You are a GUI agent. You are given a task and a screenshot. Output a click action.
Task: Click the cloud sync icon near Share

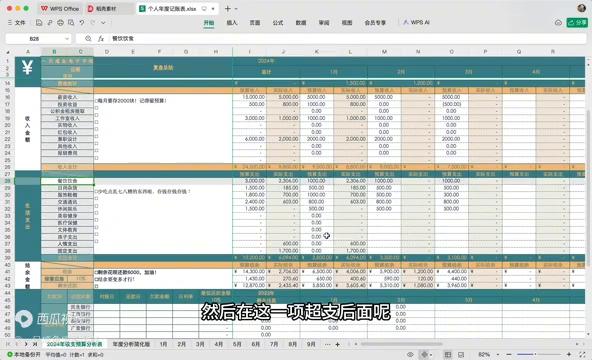point(558,23)
